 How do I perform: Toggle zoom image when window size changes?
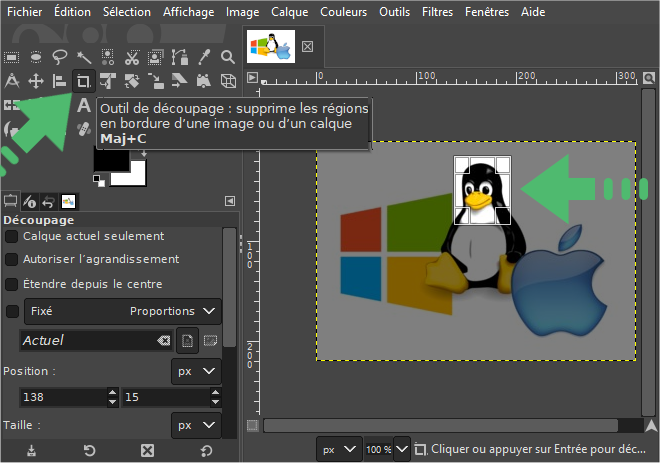tap(649, 78)
